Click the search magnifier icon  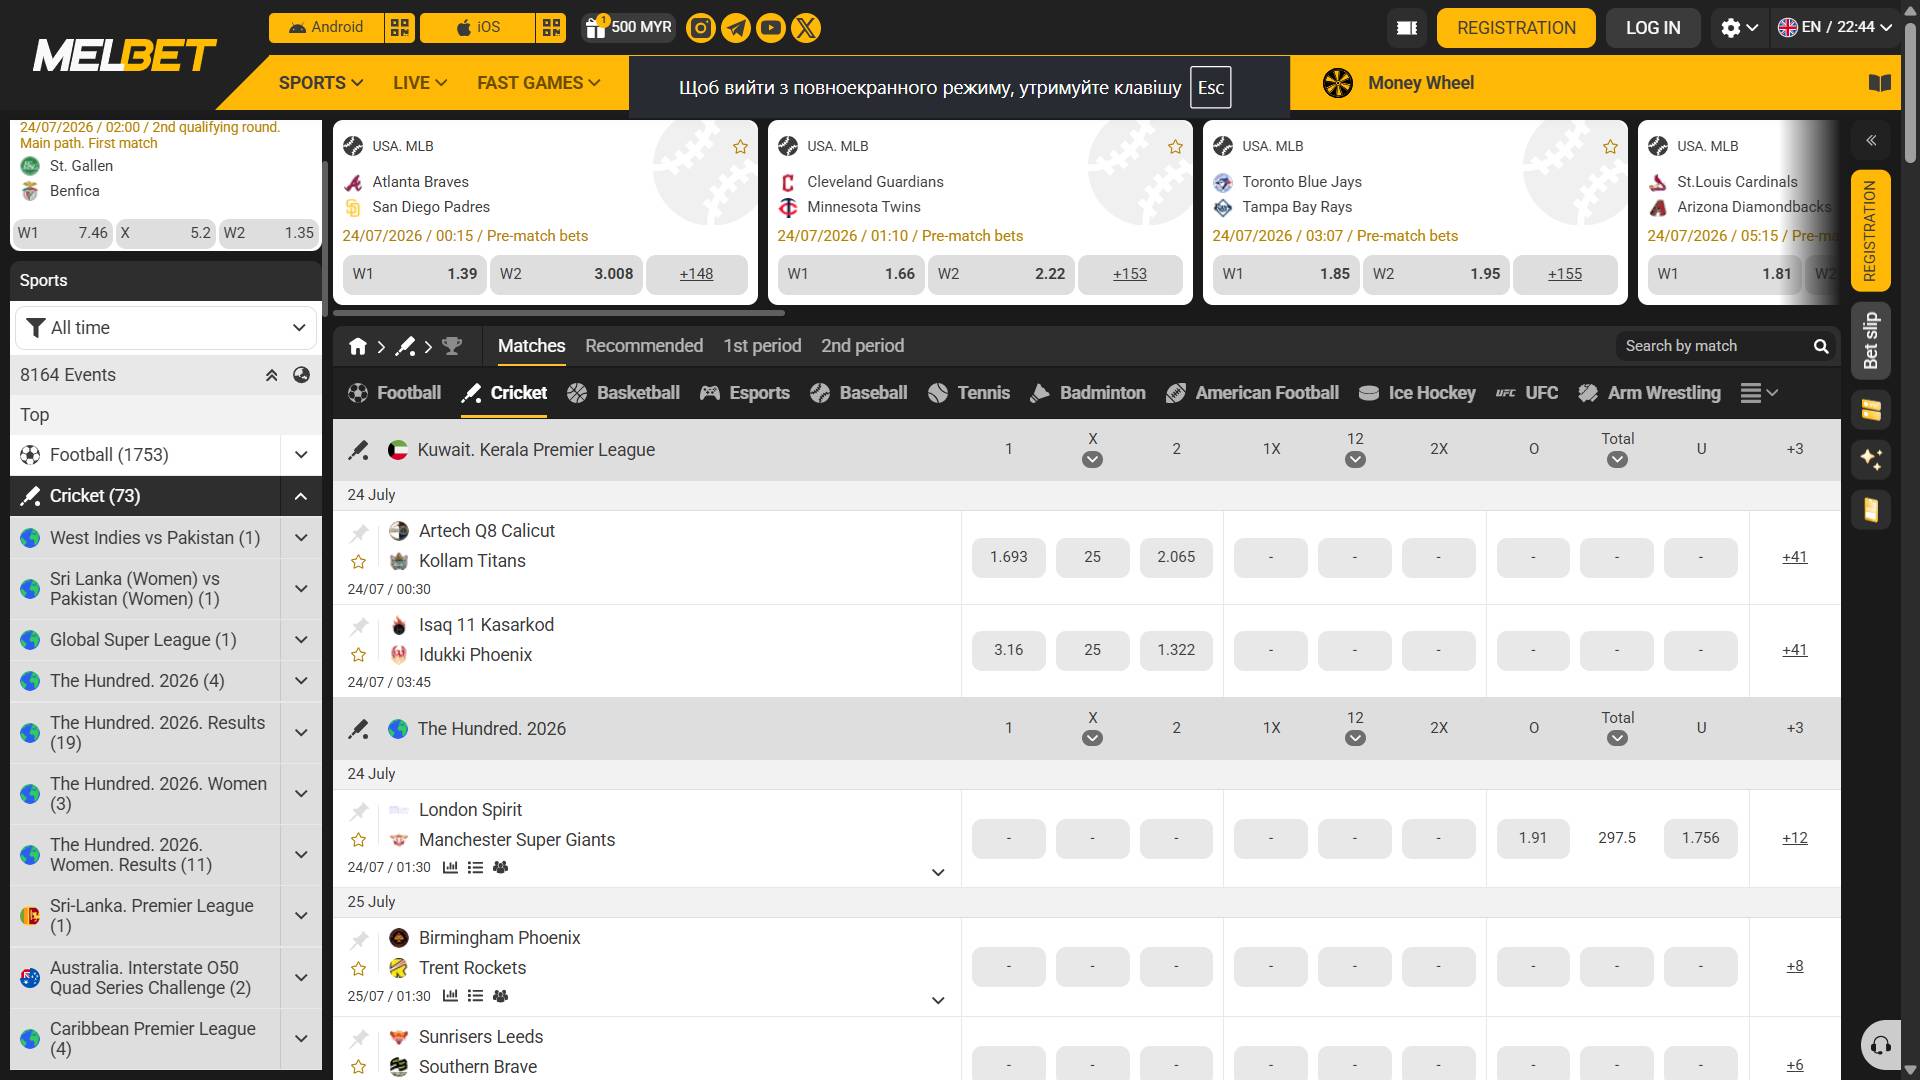pos(1821,346)
